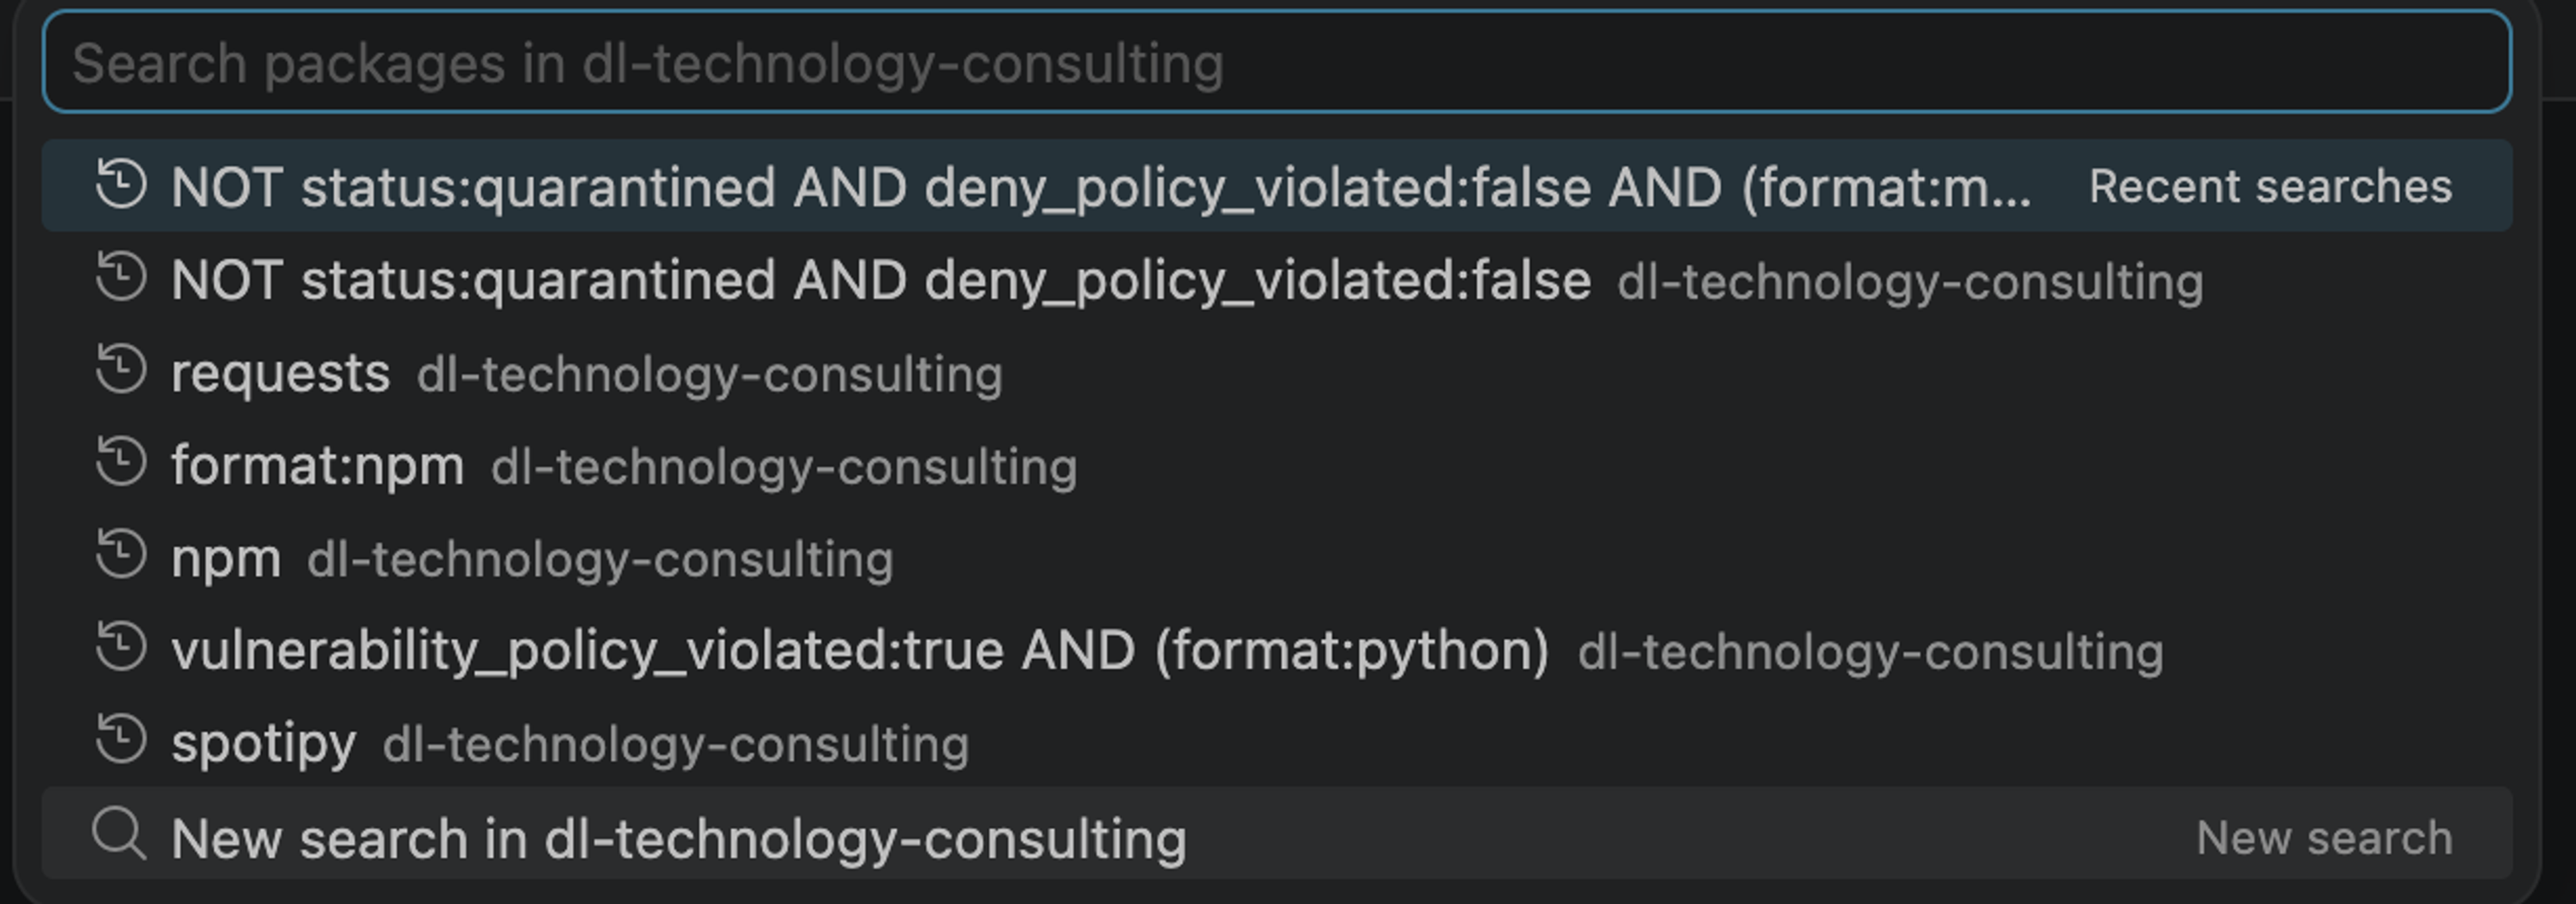Click the dl-technology-consulting text beside spotipy
The image size is (2576, 904).
(676, 743)
